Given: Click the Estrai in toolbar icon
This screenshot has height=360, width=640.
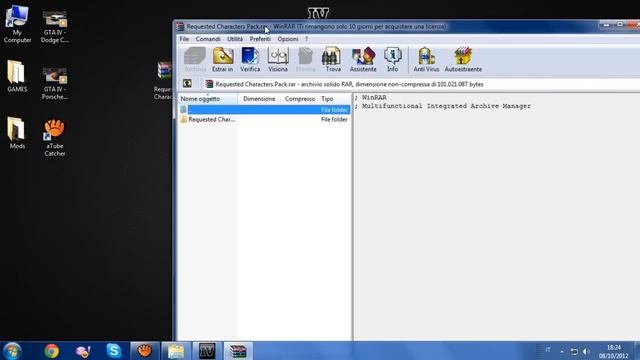Looking at the screenshot, I should (x=222, y=60).
